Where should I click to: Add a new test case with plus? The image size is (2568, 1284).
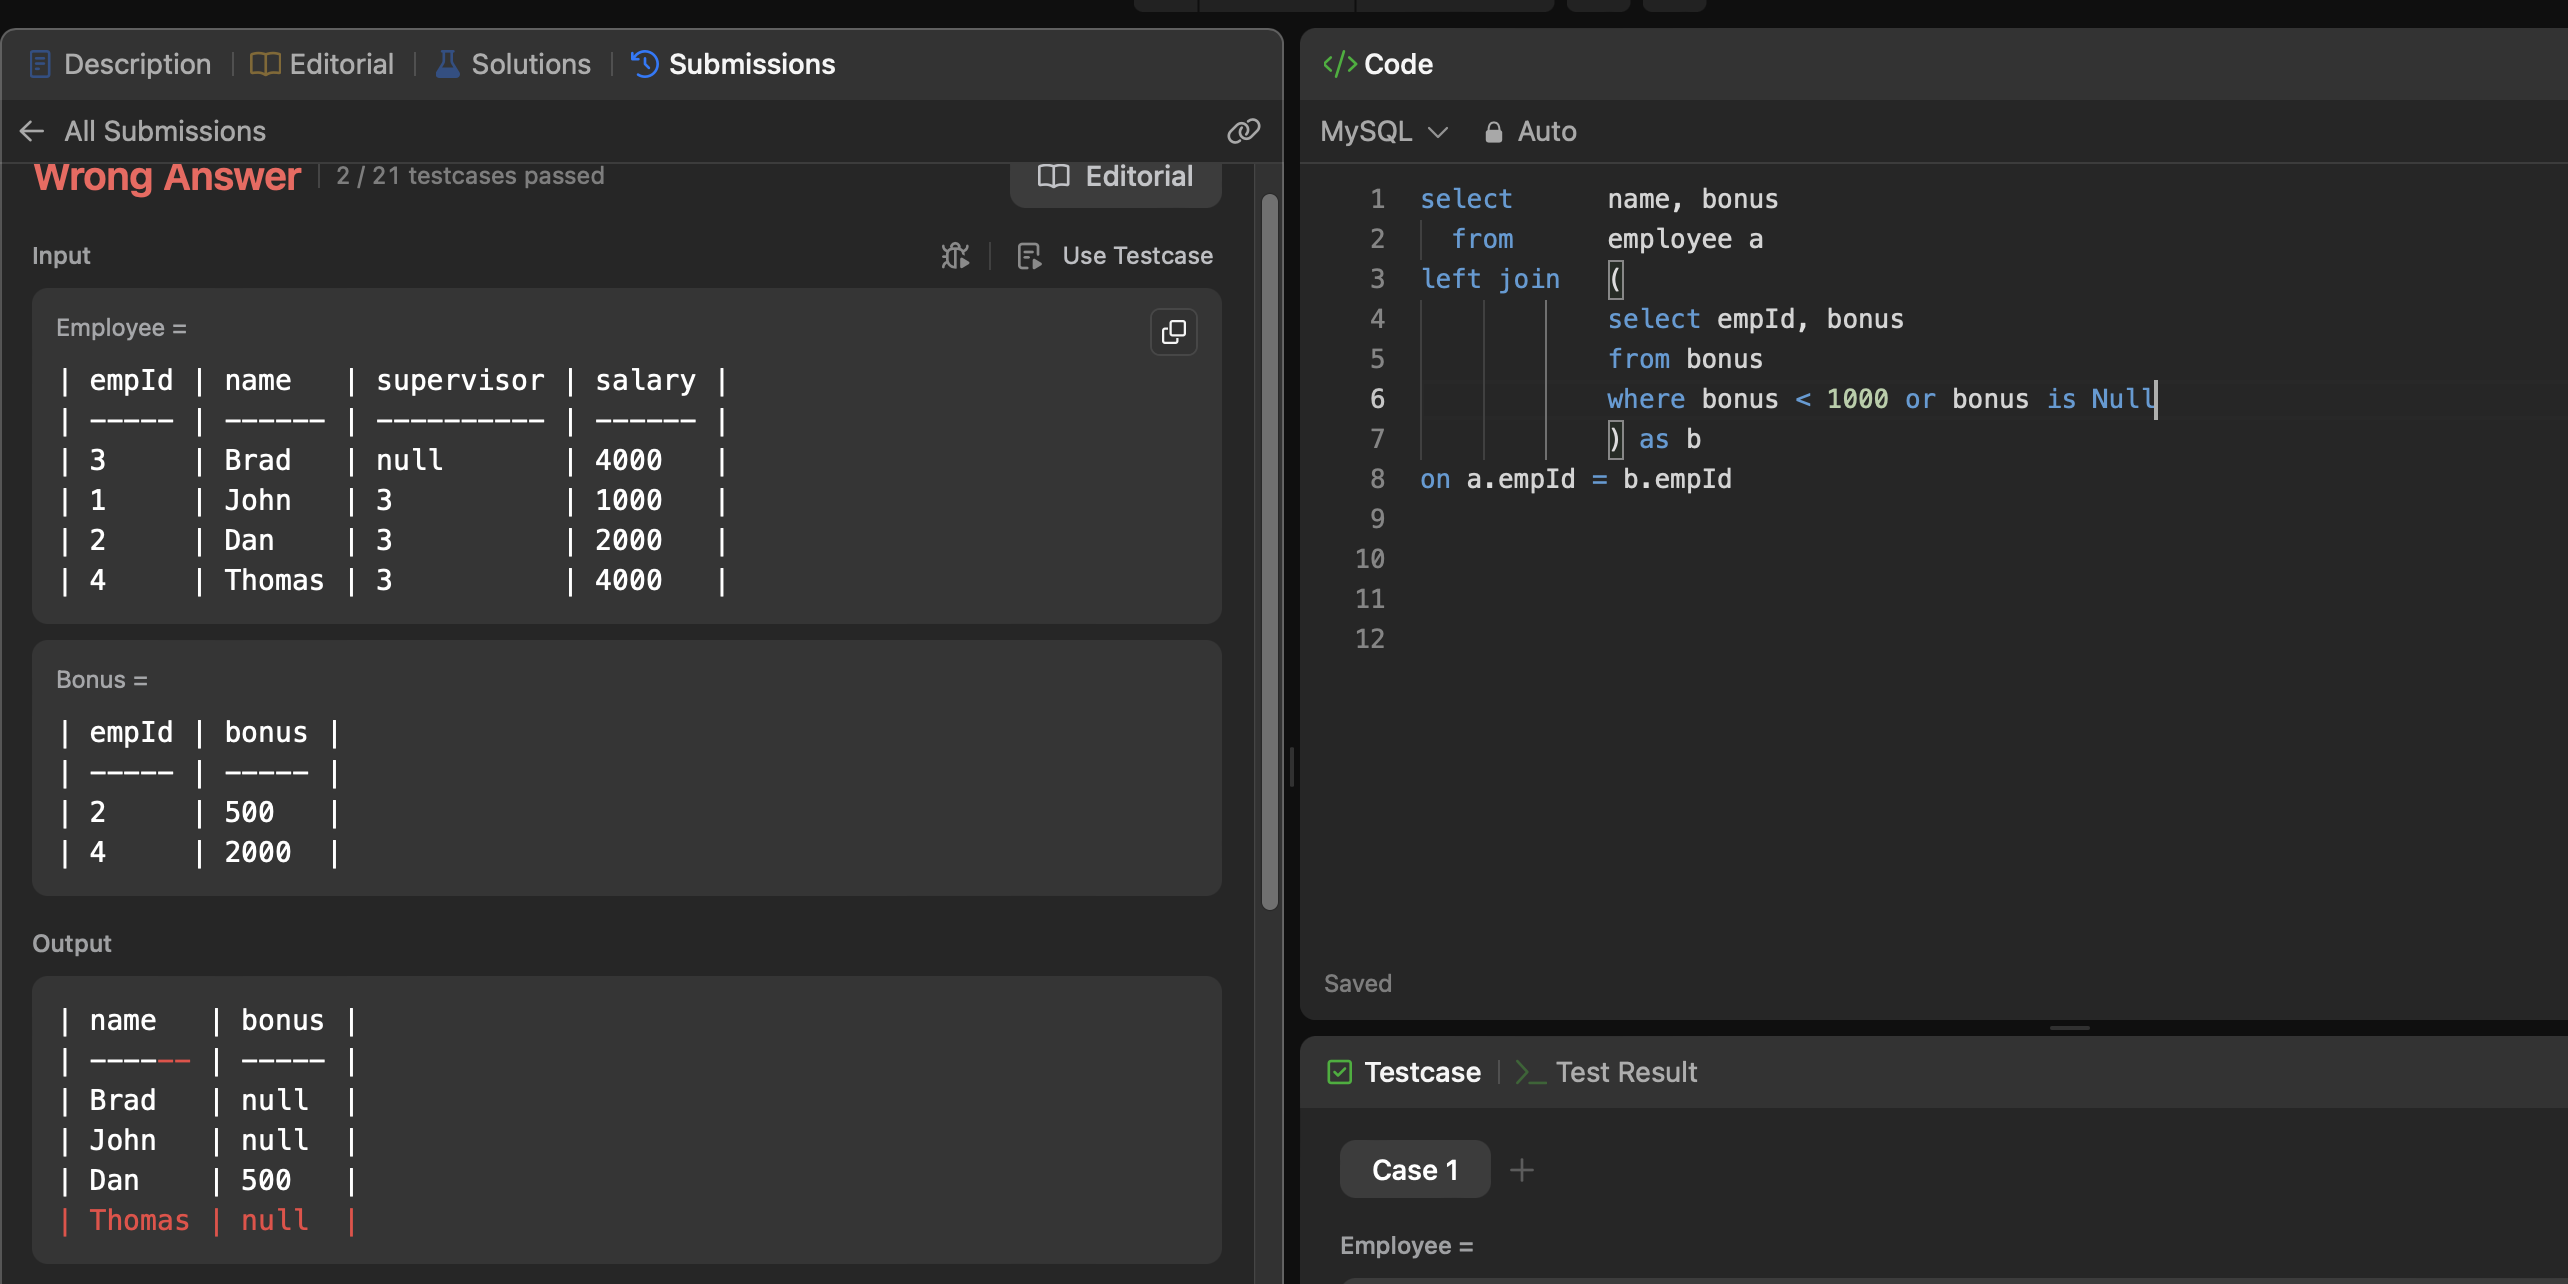[1521, 1170]
